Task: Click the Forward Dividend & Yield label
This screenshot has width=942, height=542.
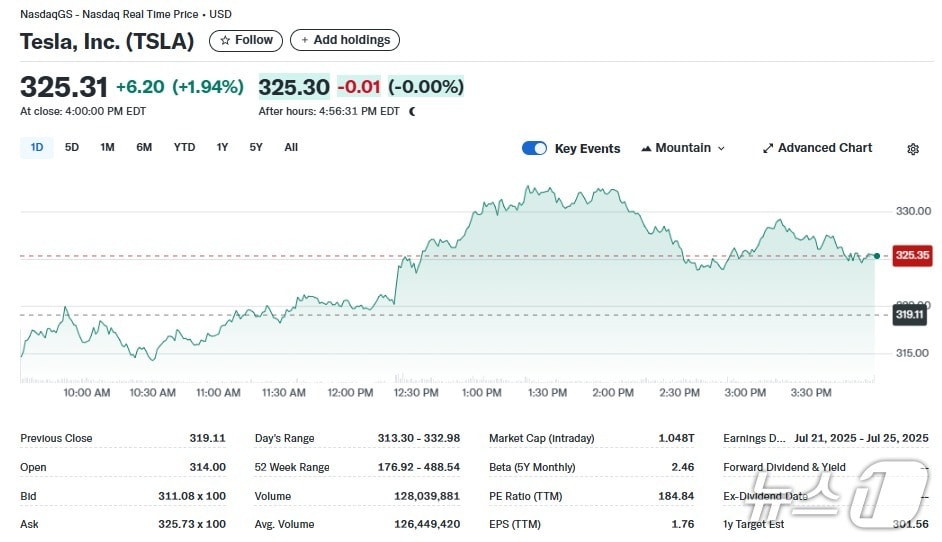Action: (x=784, y=467)
